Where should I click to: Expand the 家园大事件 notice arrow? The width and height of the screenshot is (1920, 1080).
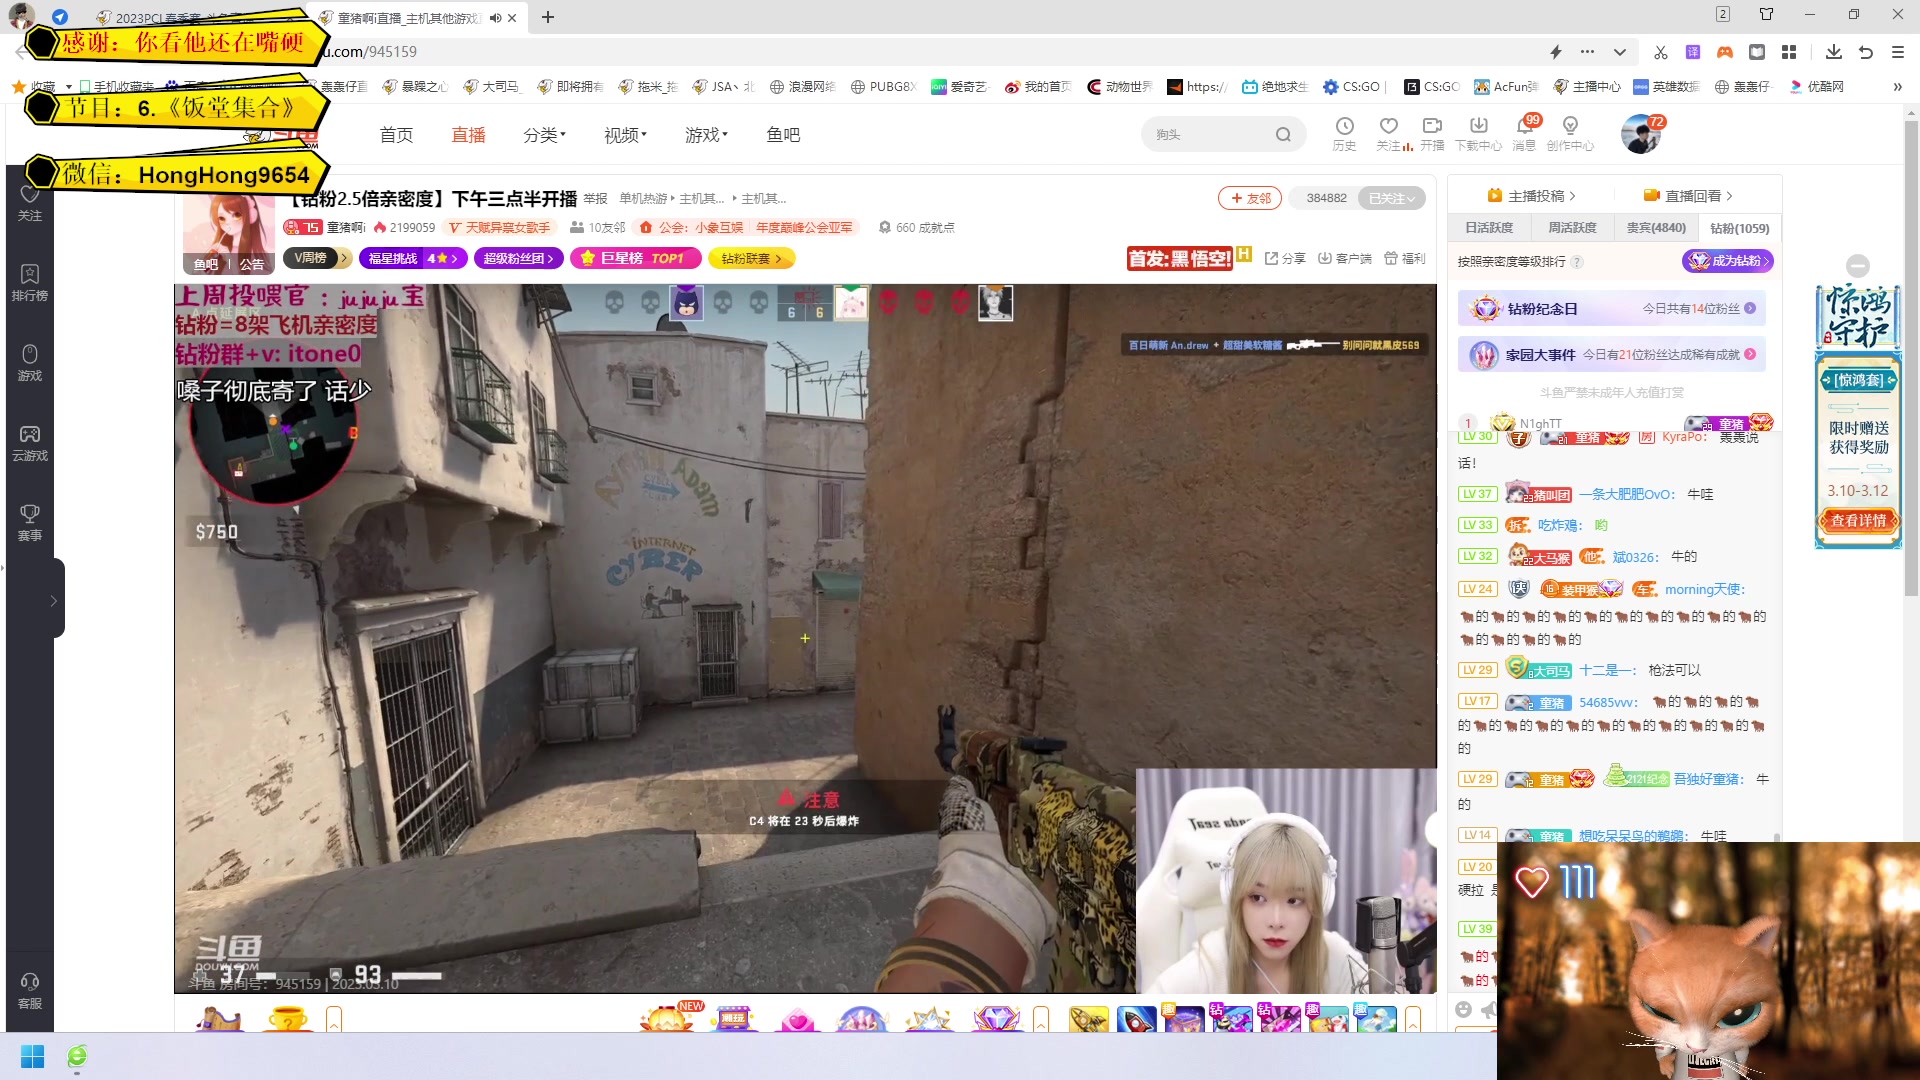[1750, 354]
